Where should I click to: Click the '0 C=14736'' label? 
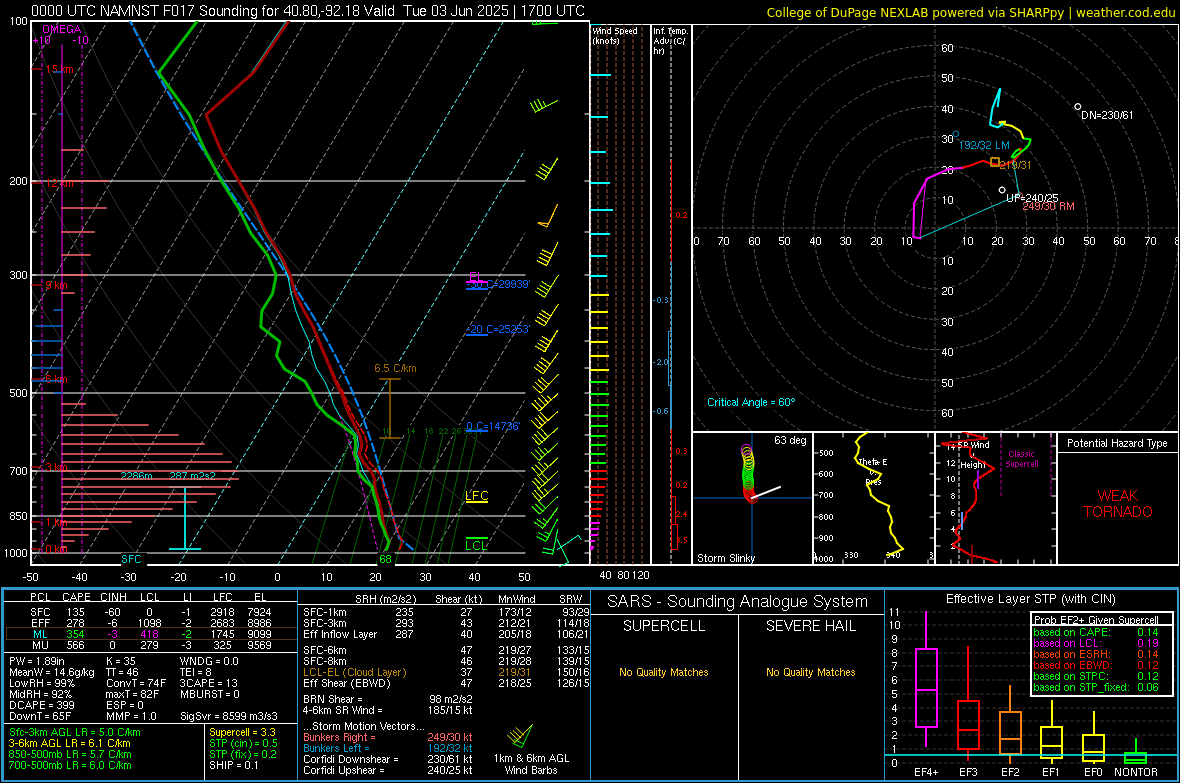[x=493, y=426]
